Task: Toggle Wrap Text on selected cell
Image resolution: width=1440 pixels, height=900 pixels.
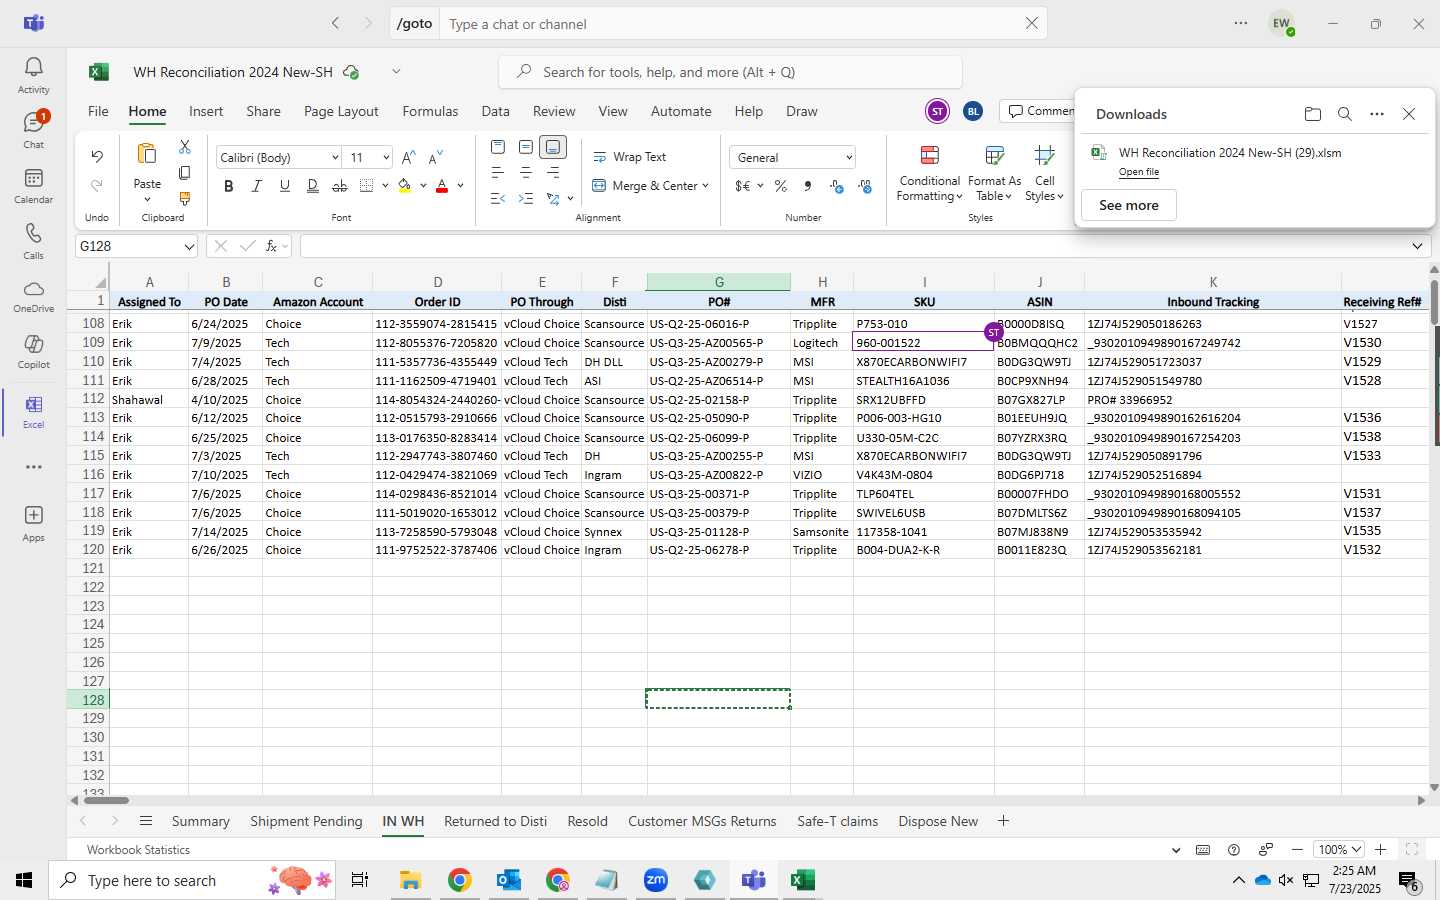Action: 630,157
